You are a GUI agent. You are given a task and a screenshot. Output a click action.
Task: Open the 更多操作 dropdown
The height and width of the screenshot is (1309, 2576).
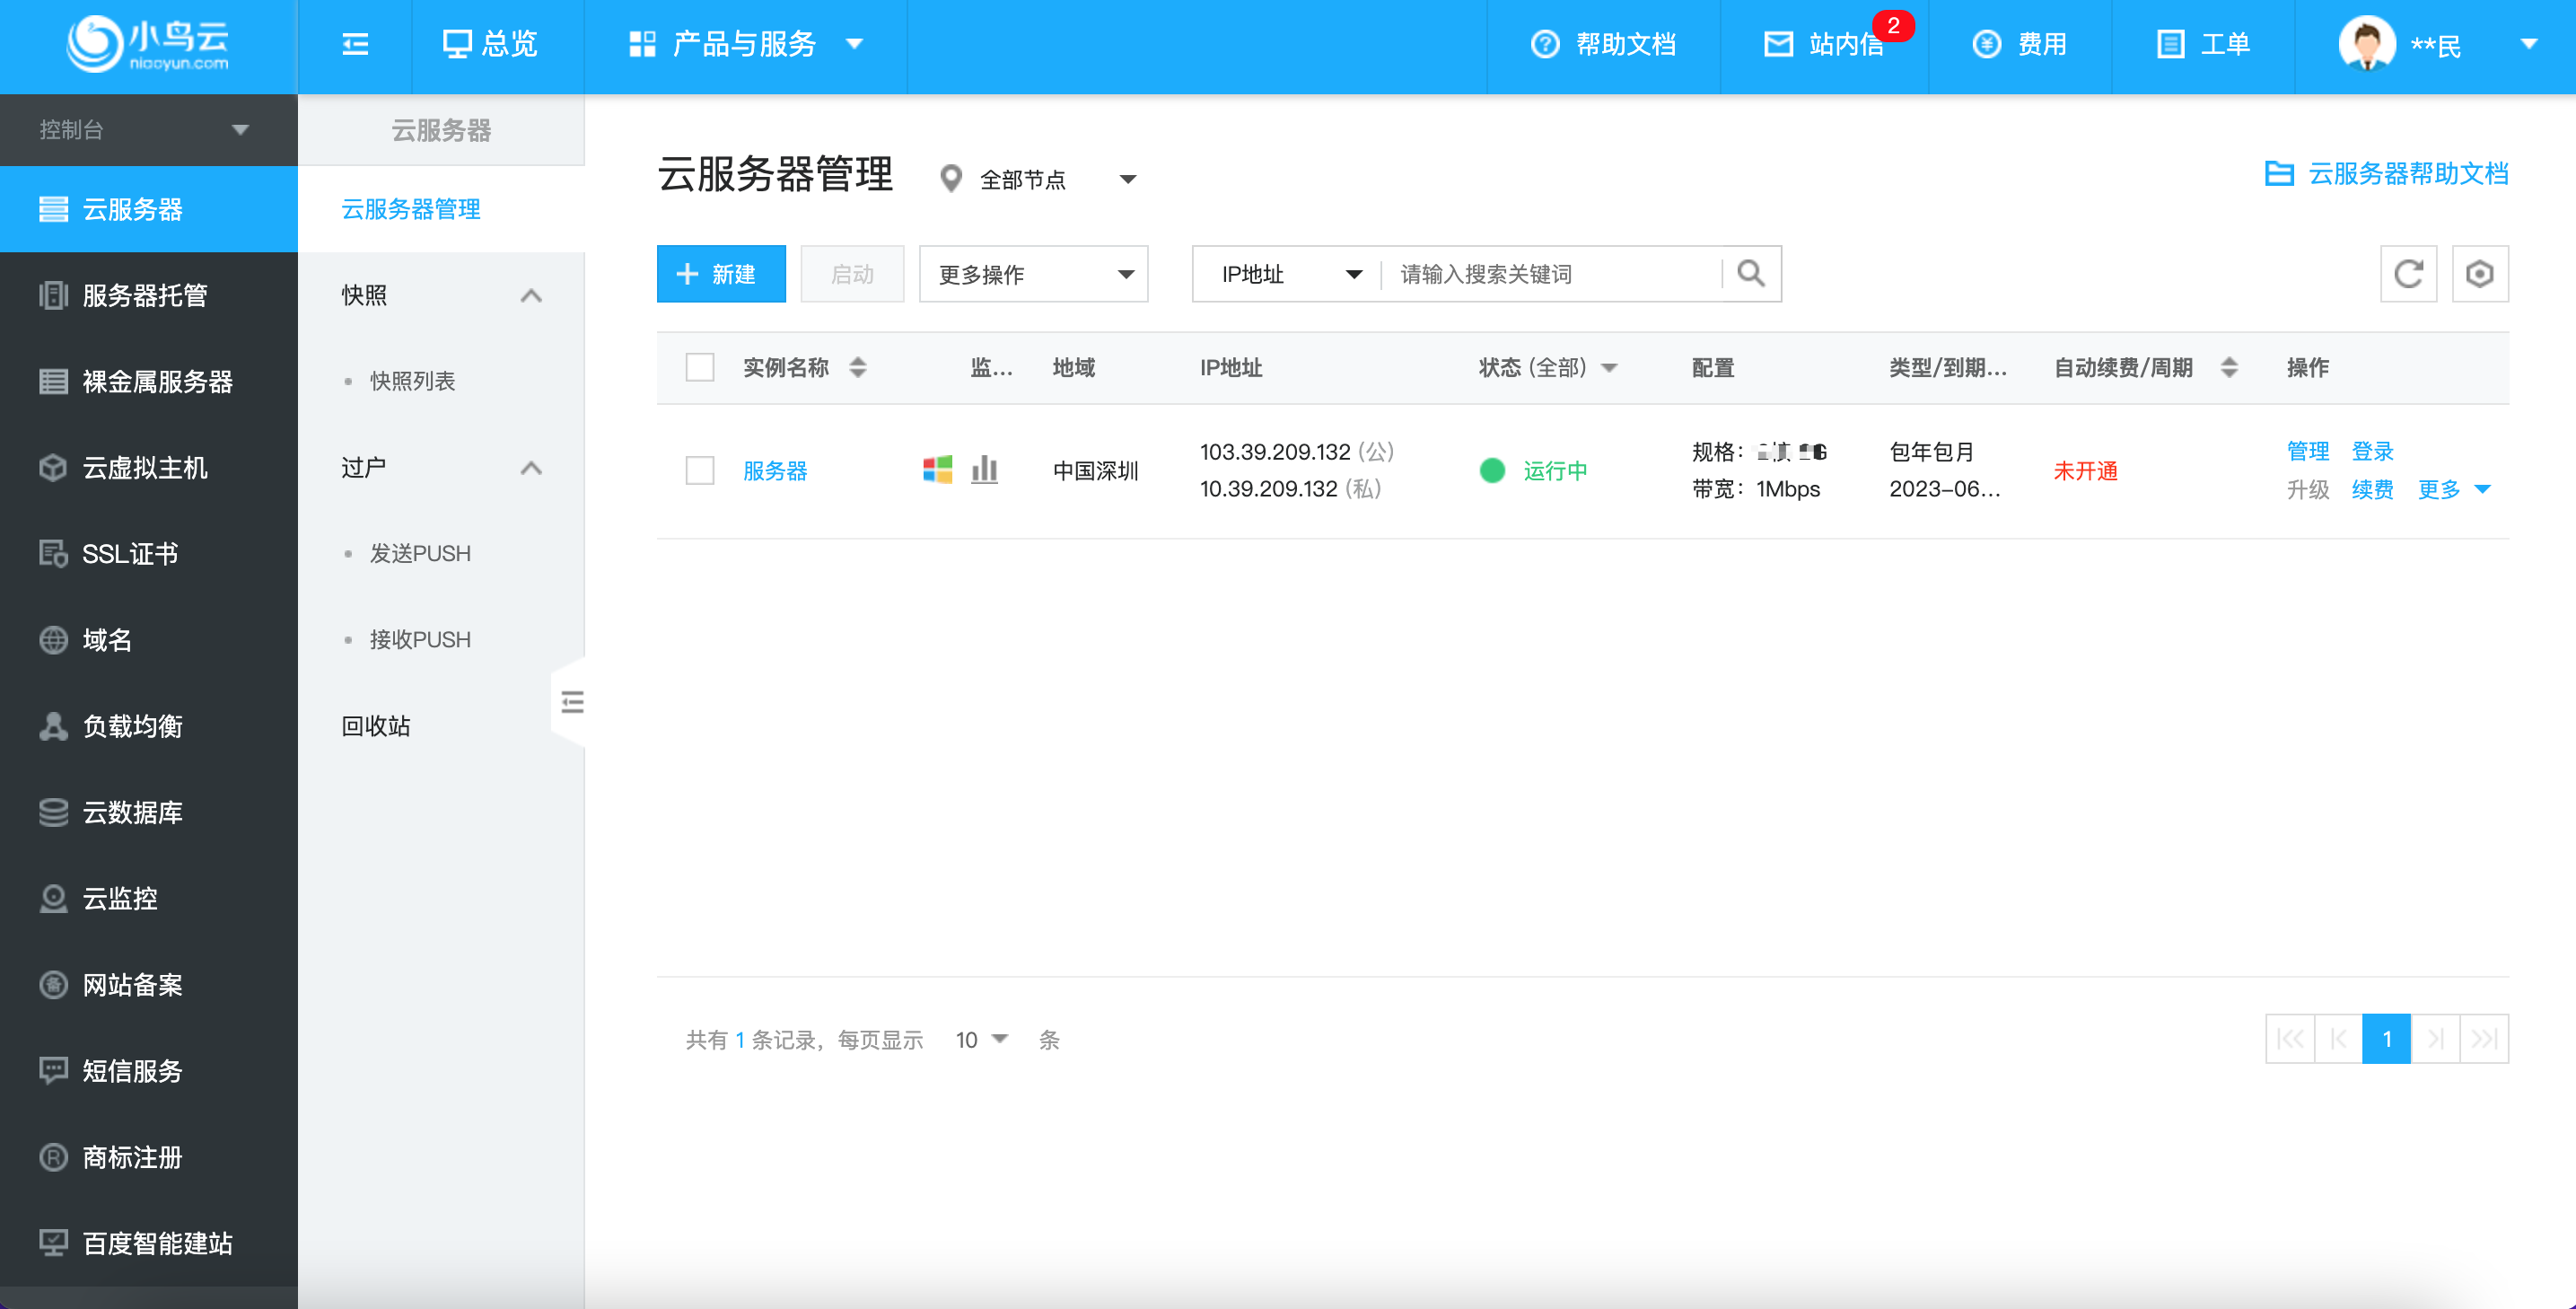point(1033,273)
